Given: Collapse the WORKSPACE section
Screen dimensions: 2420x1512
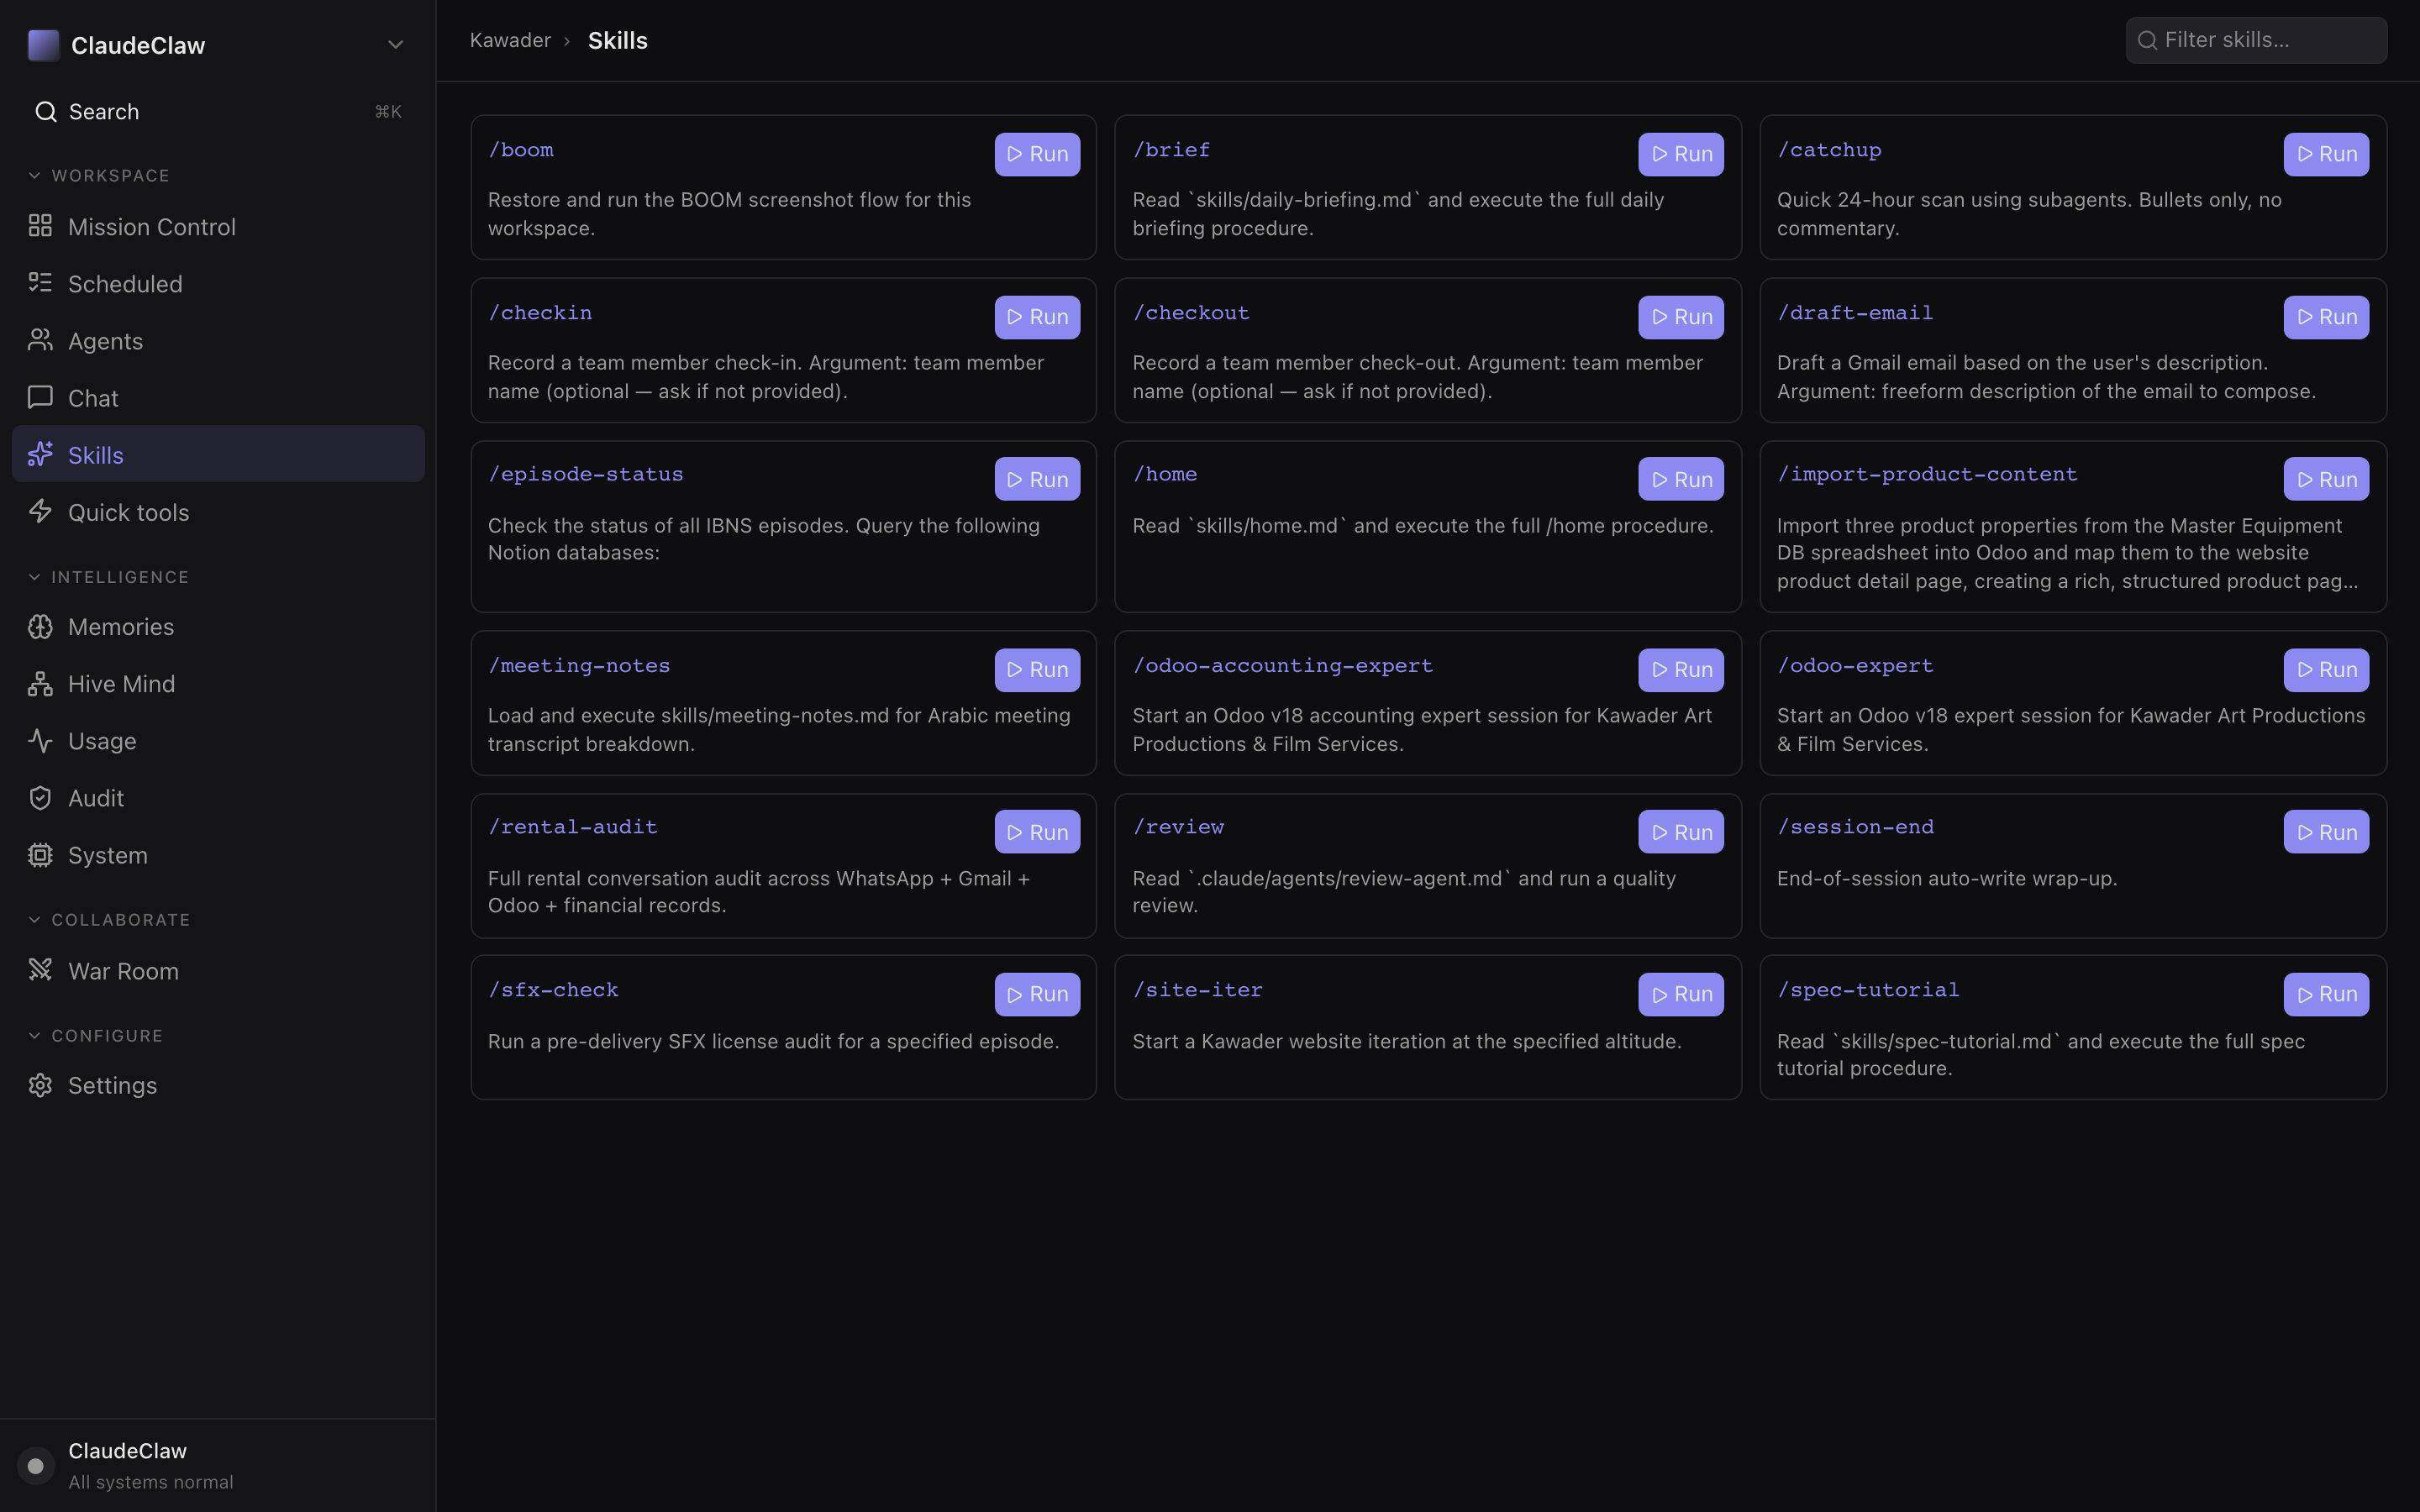Looking at the screenshot, I should (98, 175).
